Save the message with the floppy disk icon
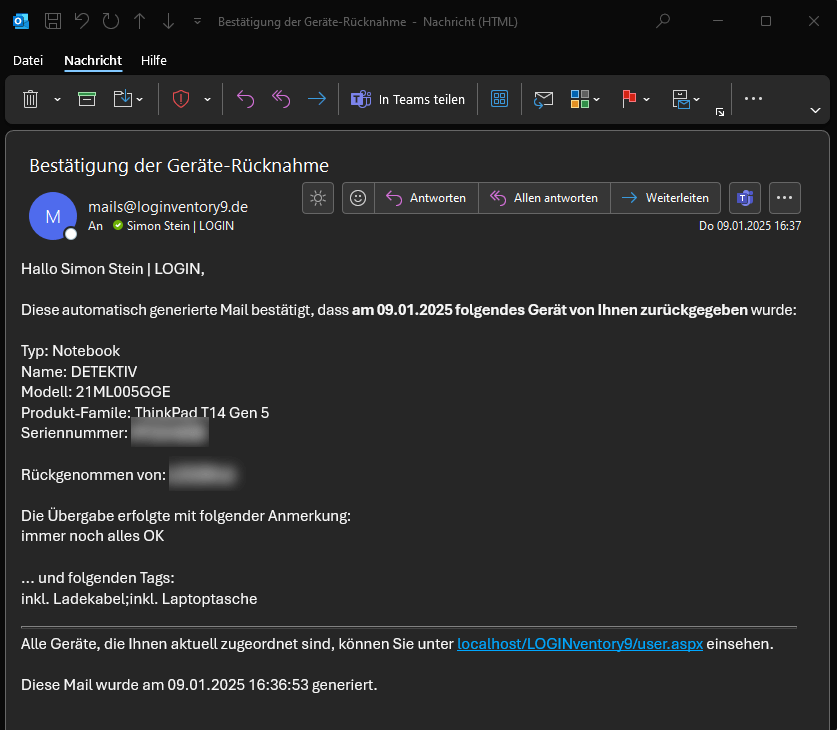The width and height of the screenshot is (837, 730). [x=53, y=21]
